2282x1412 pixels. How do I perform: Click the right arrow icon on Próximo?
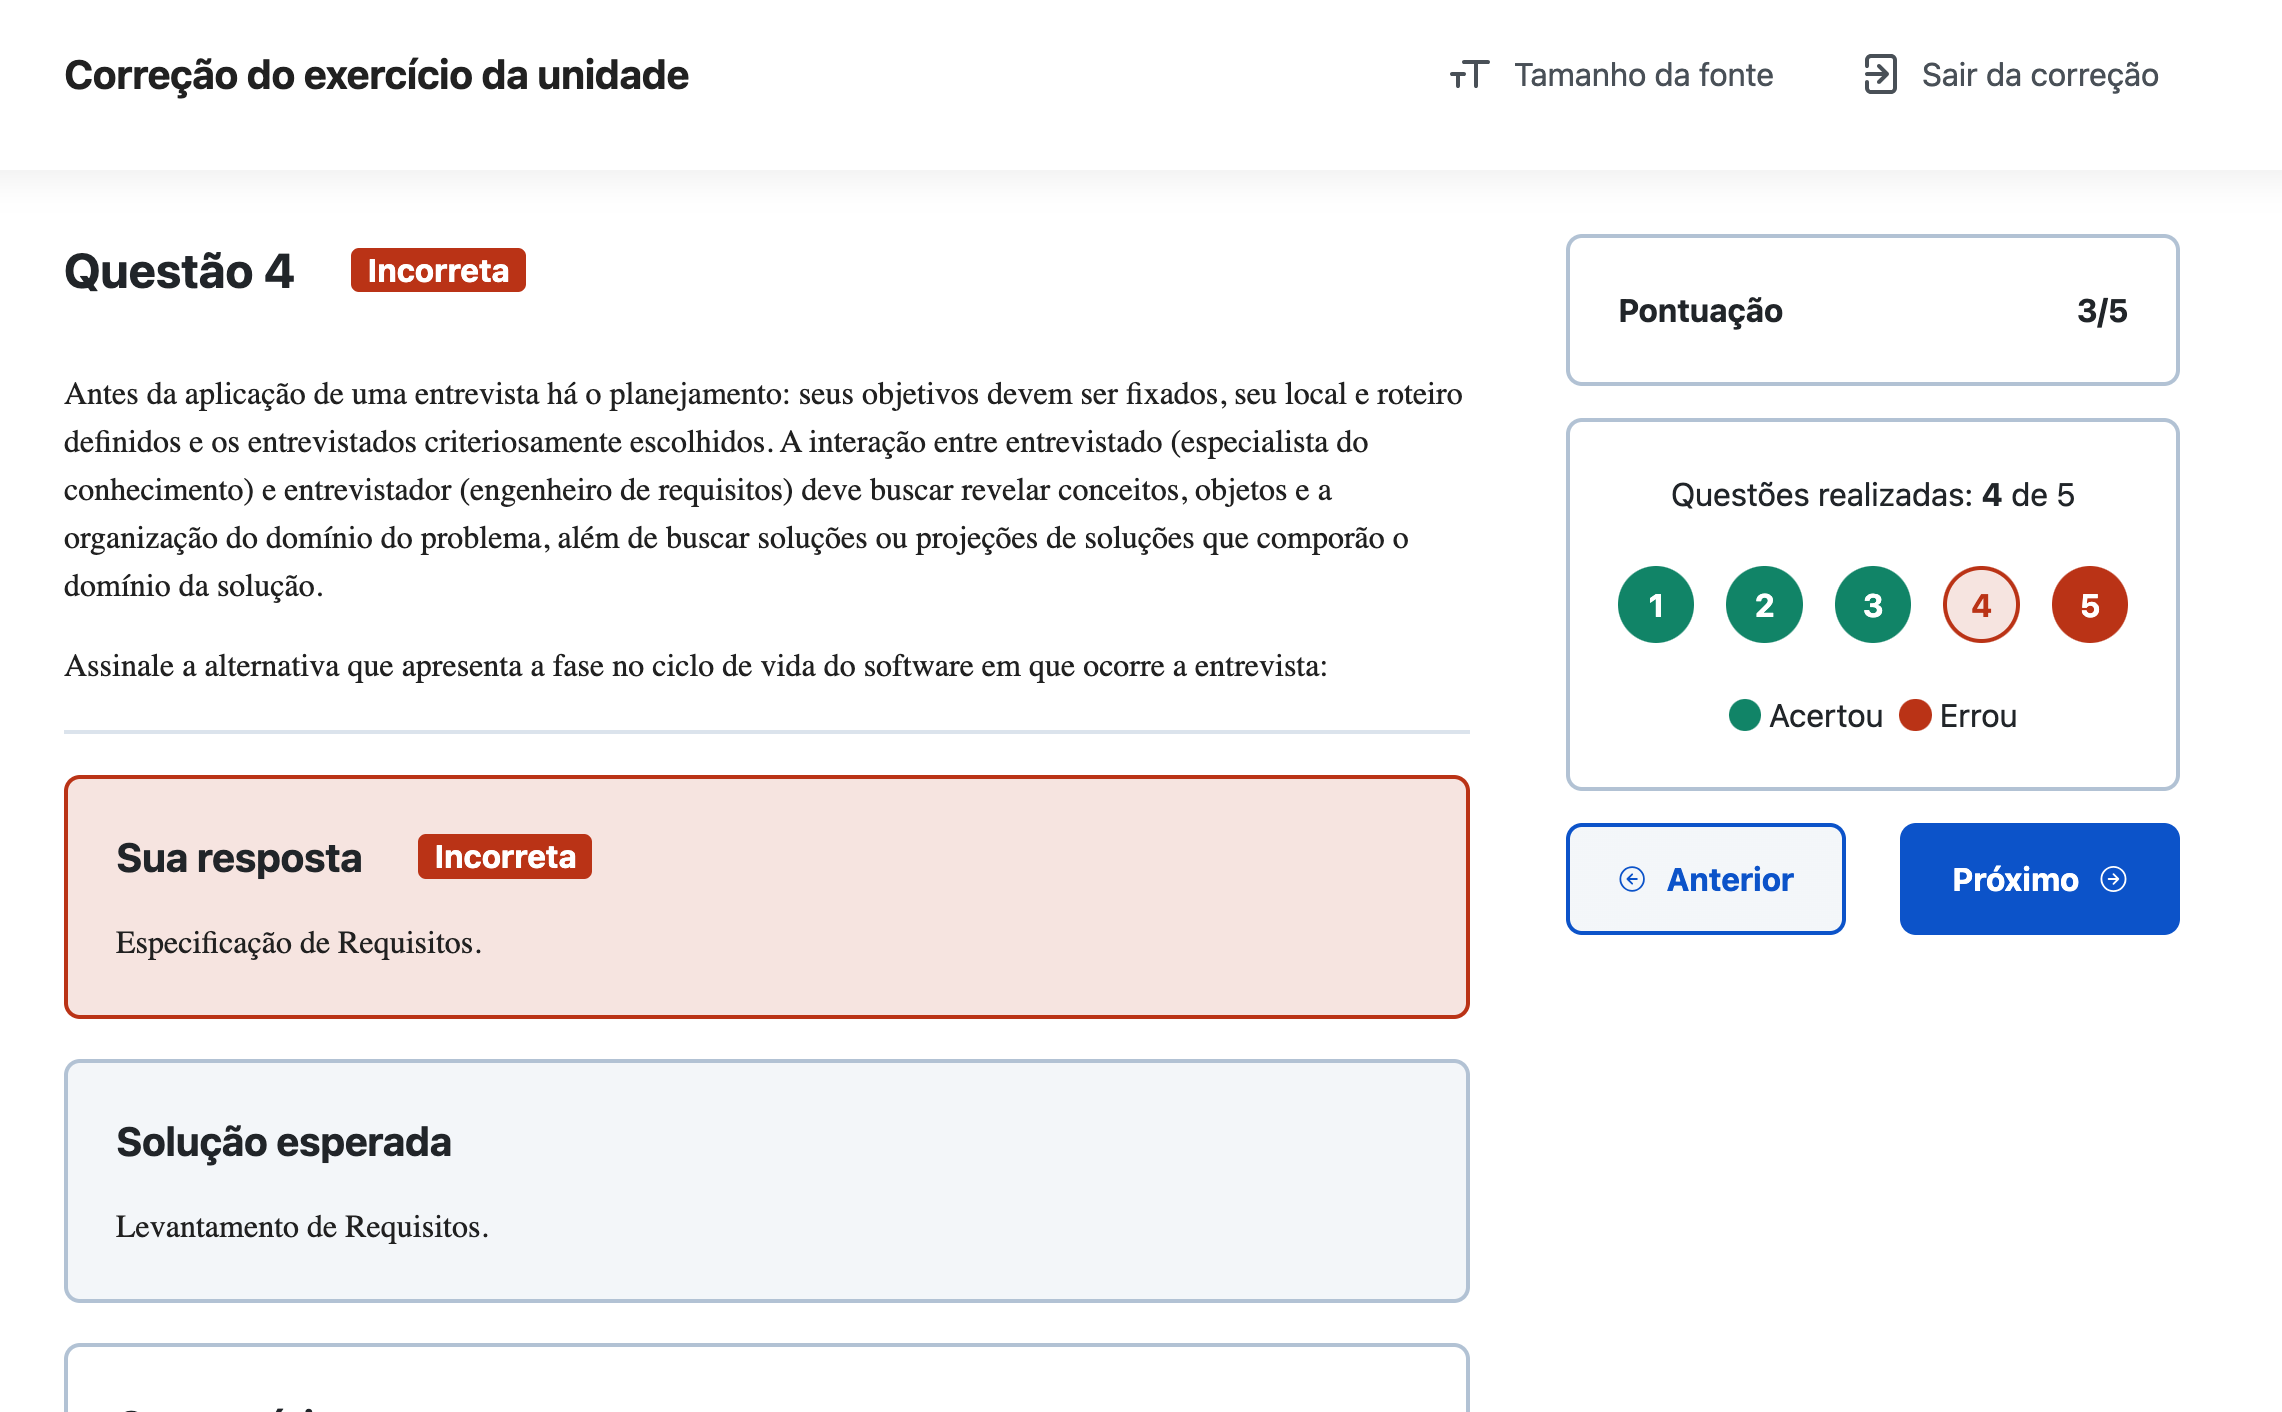[2114, 879]
